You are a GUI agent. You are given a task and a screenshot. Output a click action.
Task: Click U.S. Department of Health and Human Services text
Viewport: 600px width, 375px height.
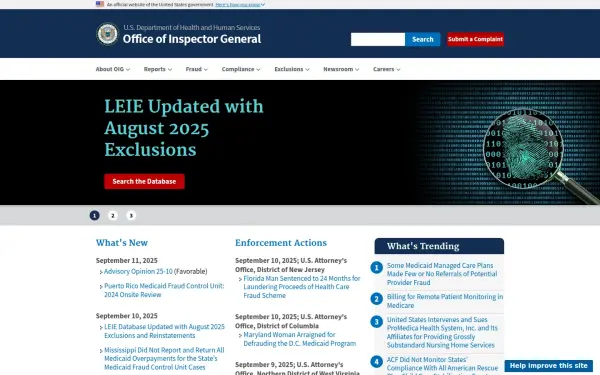[x=192, y=28]
